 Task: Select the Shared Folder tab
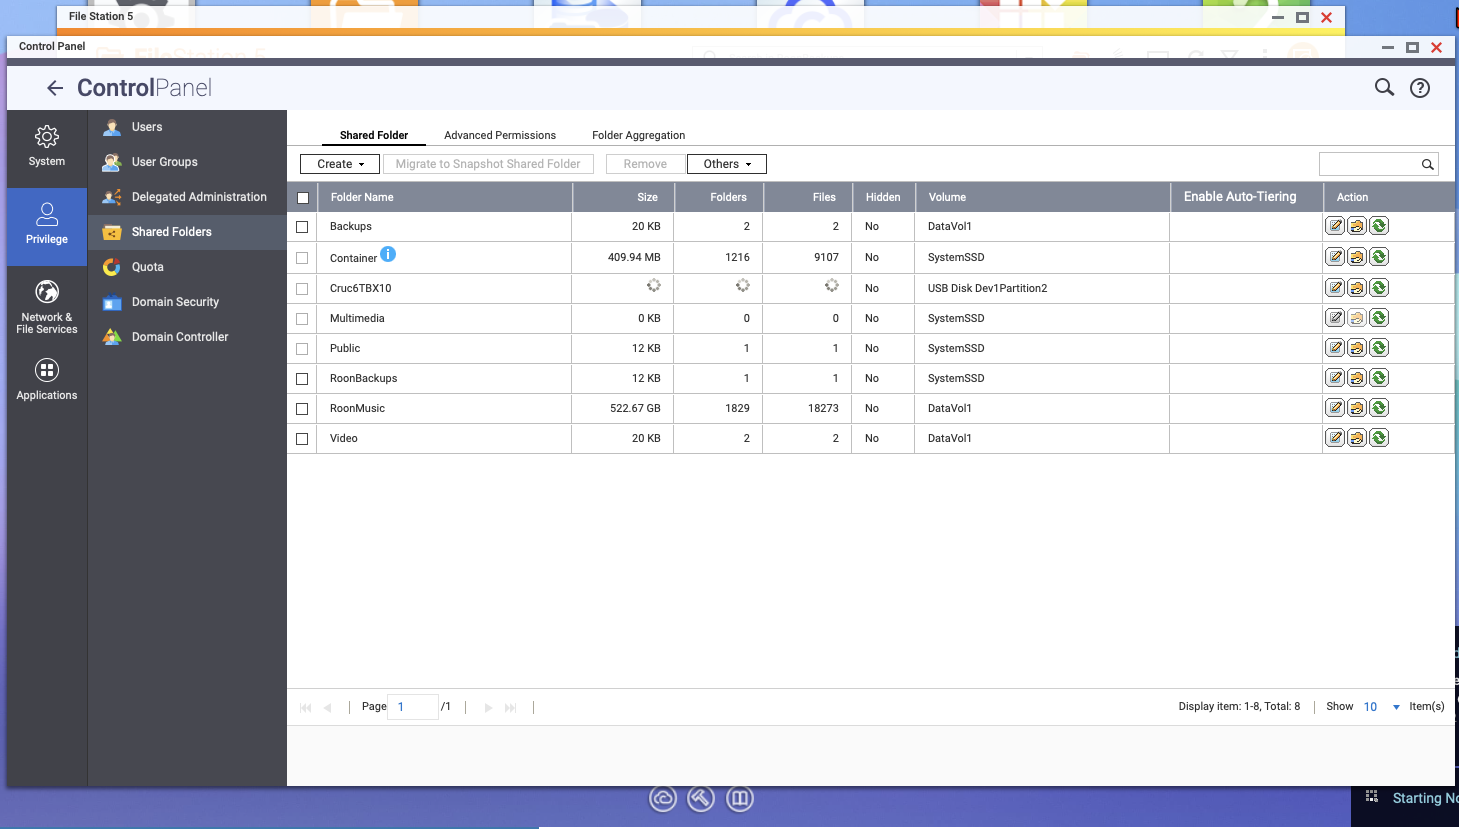pyautogui.click(x=374, y=135)
